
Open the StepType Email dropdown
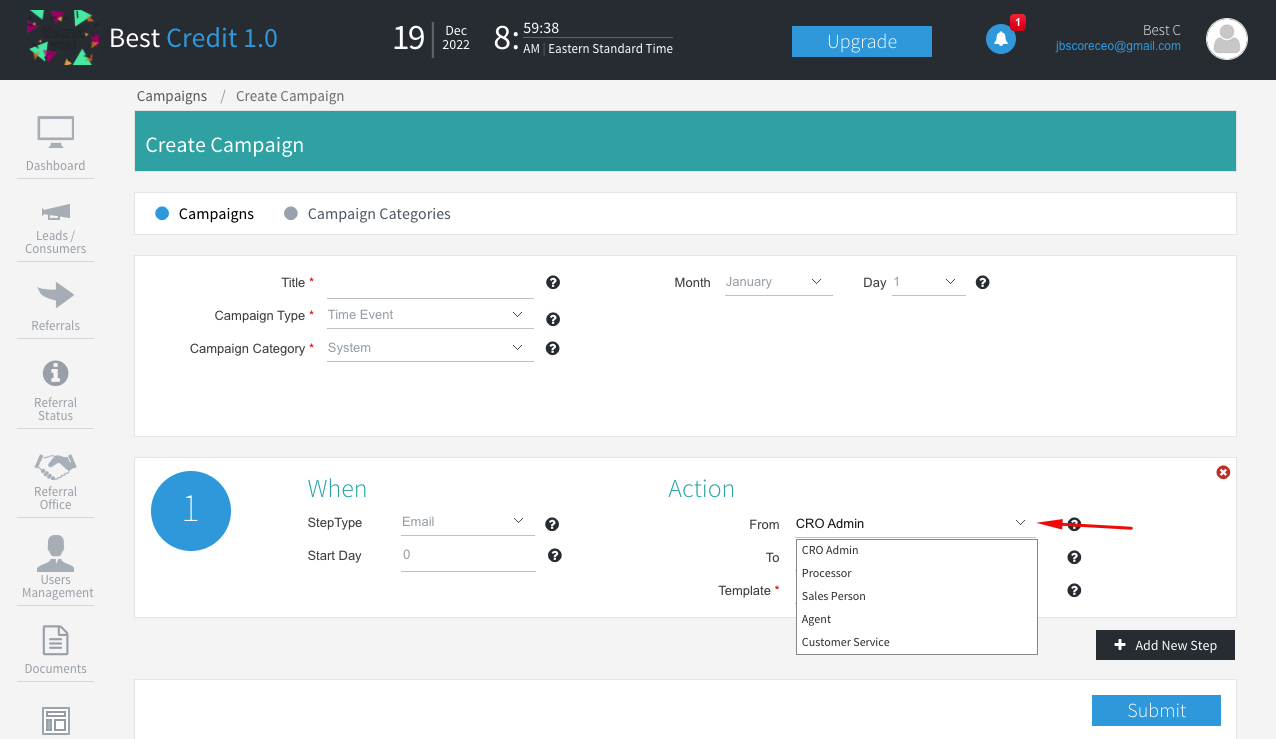point(468,522)
